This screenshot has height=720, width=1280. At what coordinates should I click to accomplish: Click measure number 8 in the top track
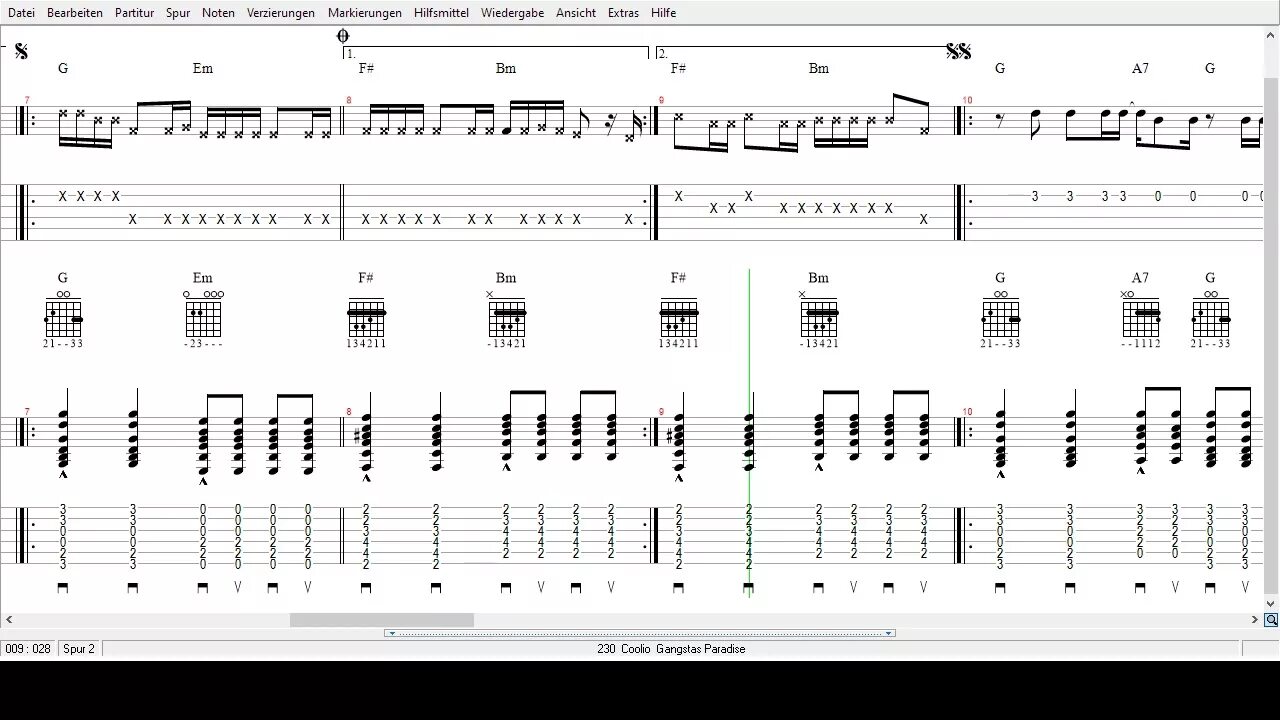(x=349, y=100)
